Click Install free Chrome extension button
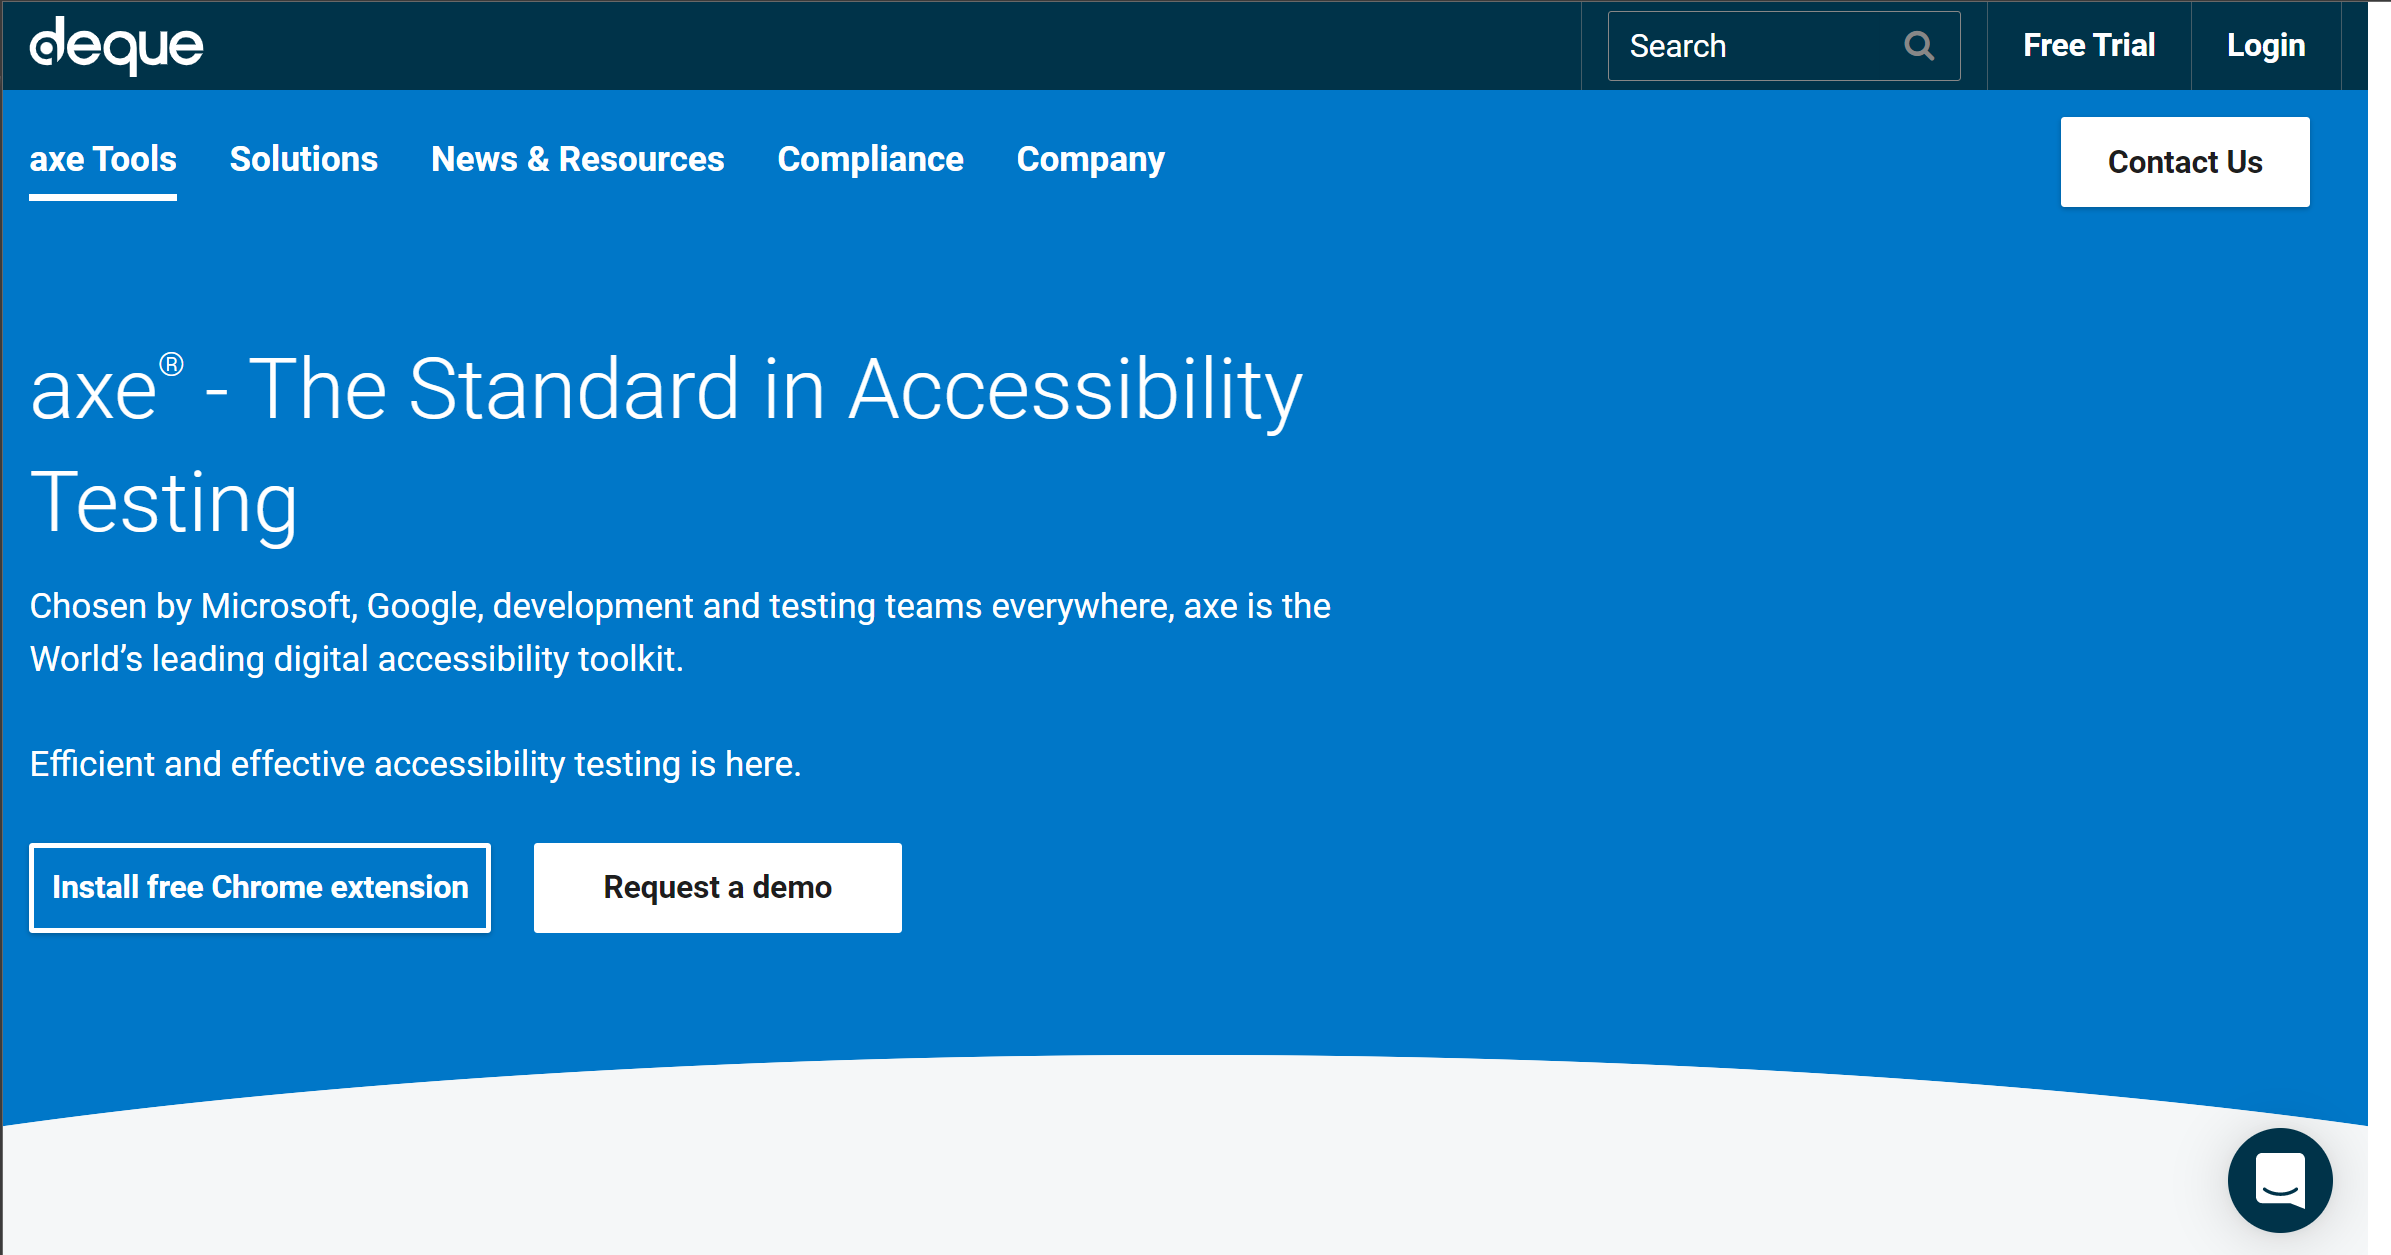The width and height of the screenshot is (2391, 1255). coord(260,888)
